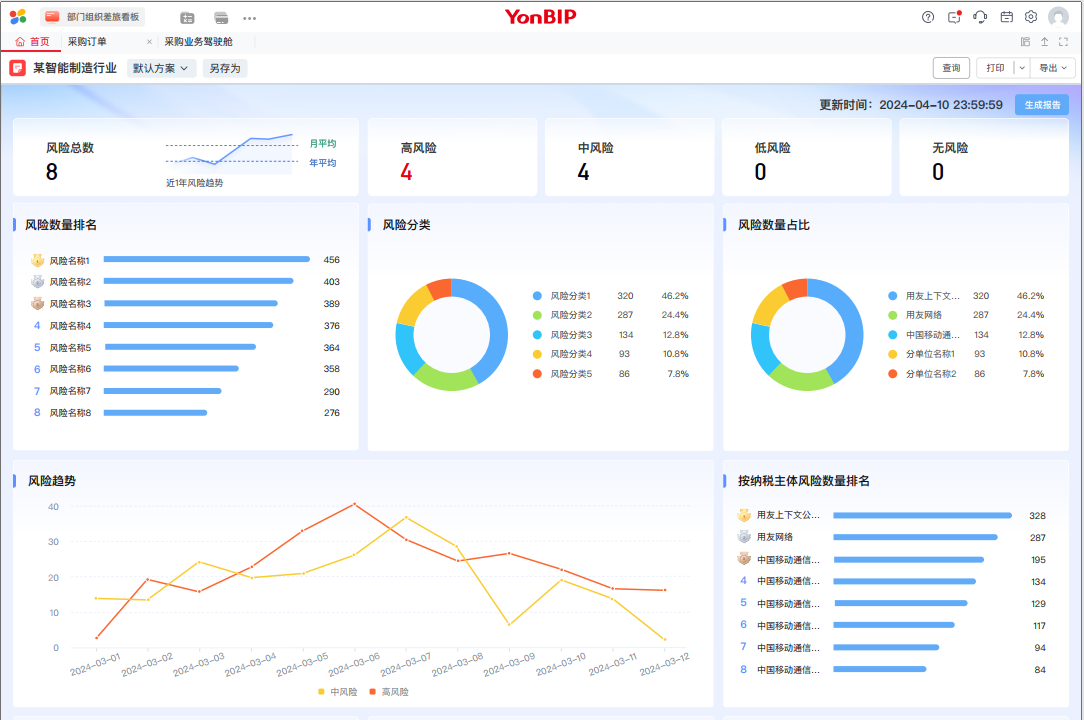Open customer service headset icon
1084x720 pixels.
tap(980, 17)
